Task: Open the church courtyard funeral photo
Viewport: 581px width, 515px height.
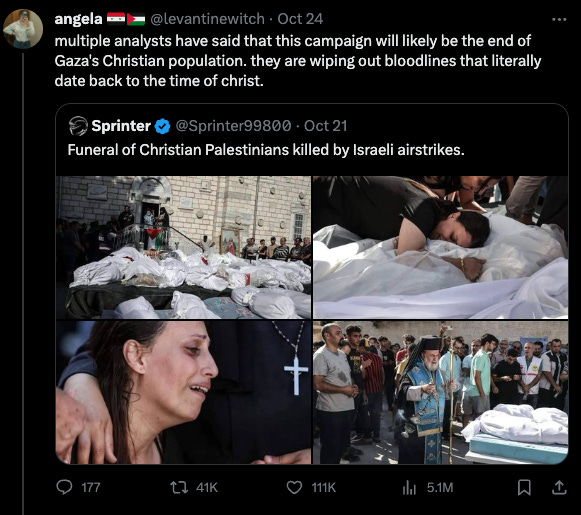Action: (183, 247)
